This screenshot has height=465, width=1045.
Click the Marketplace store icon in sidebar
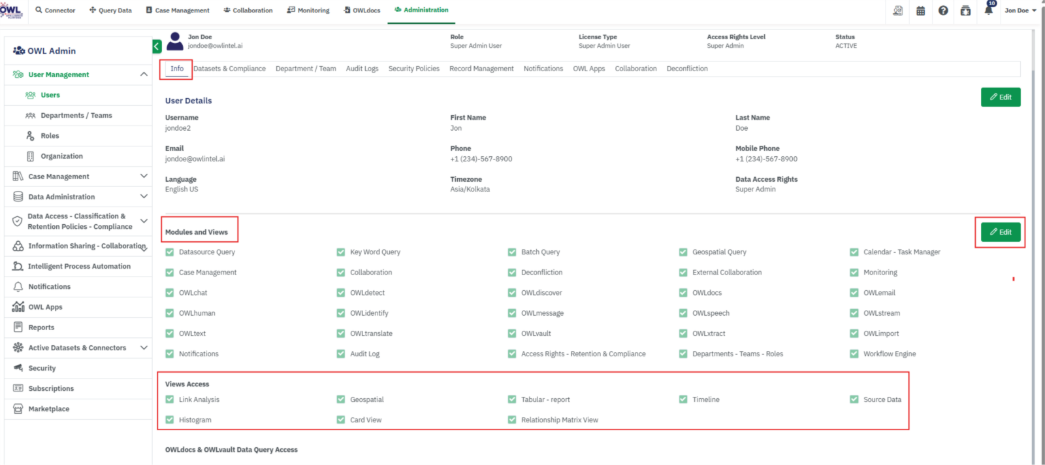click(x=19, y=408)
